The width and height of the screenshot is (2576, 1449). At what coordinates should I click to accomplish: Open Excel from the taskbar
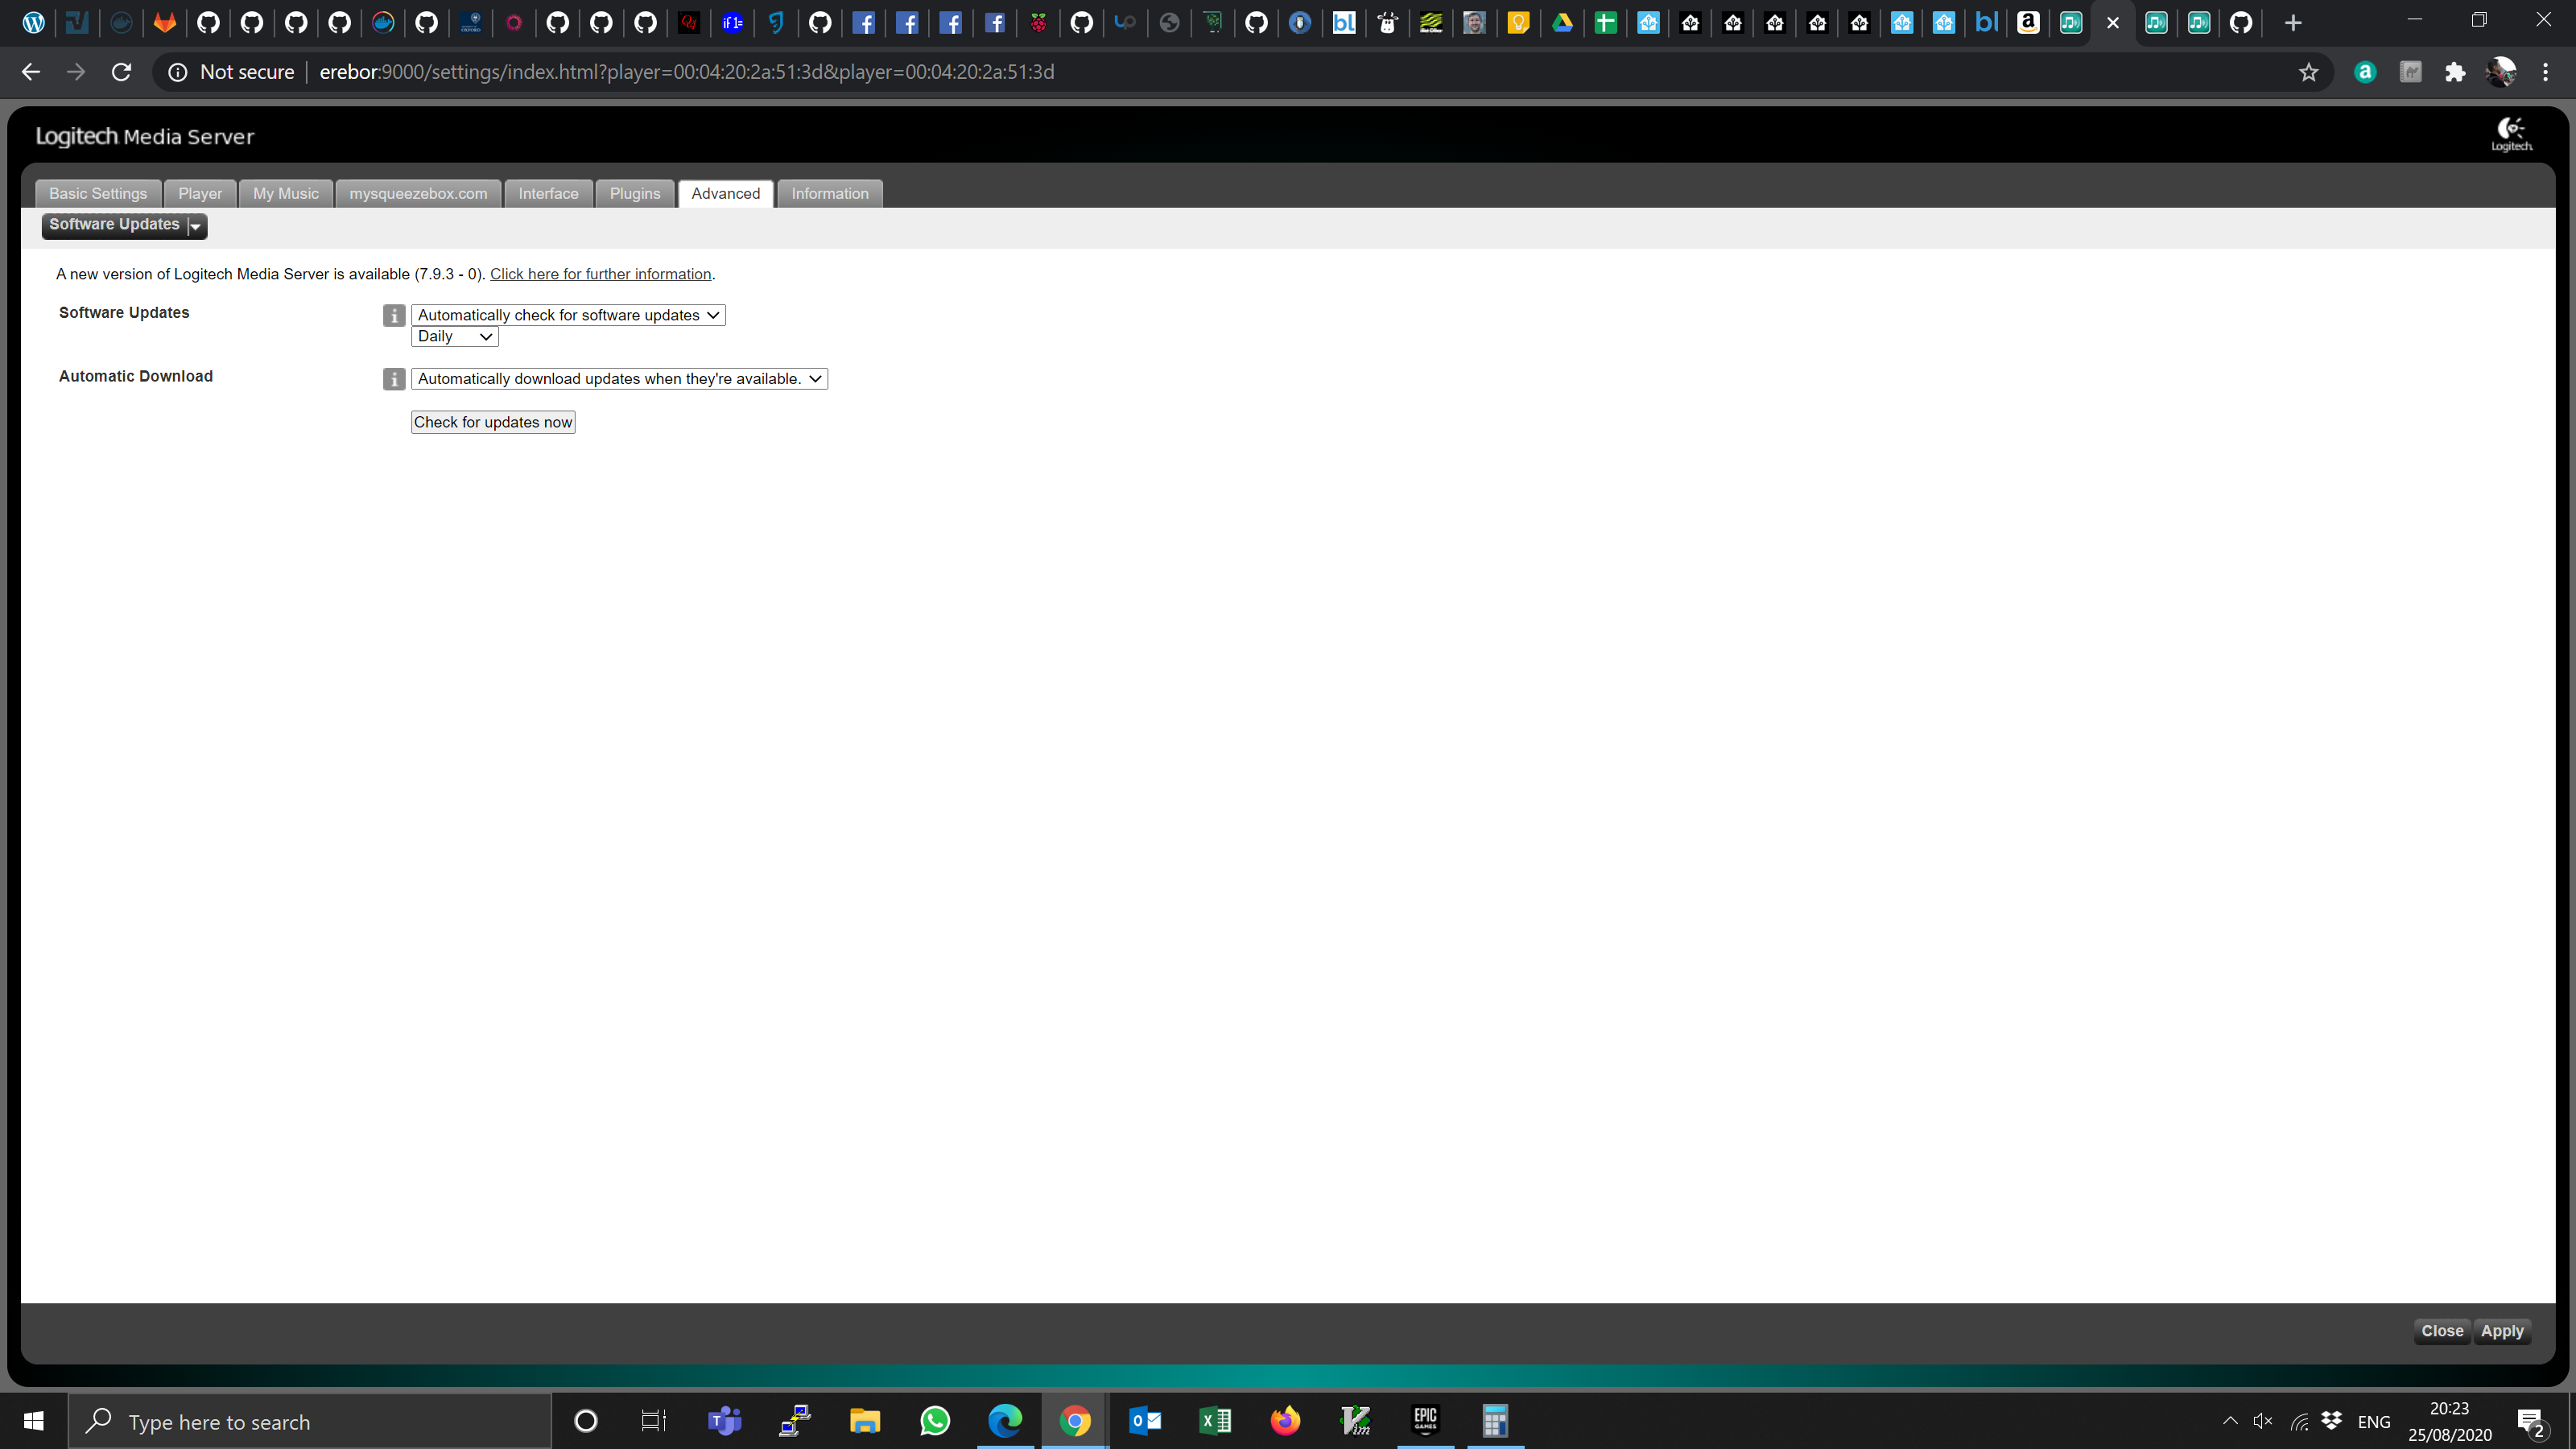click(x=1215, y=1420)
